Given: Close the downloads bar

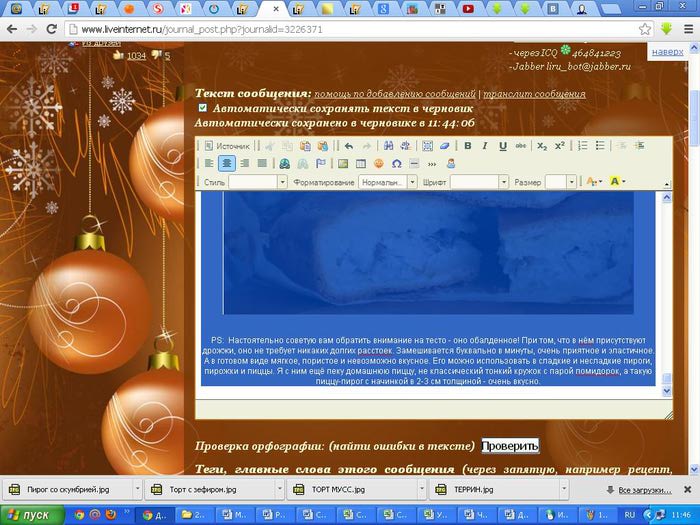Looking at the screenshot, I should pyautogui.click(x=688, y=490).
